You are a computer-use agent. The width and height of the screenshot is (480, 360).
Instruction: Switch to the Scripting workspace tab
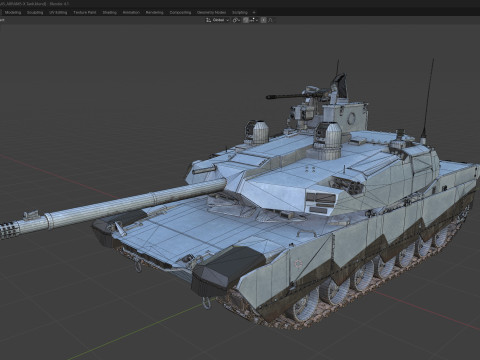240,12
